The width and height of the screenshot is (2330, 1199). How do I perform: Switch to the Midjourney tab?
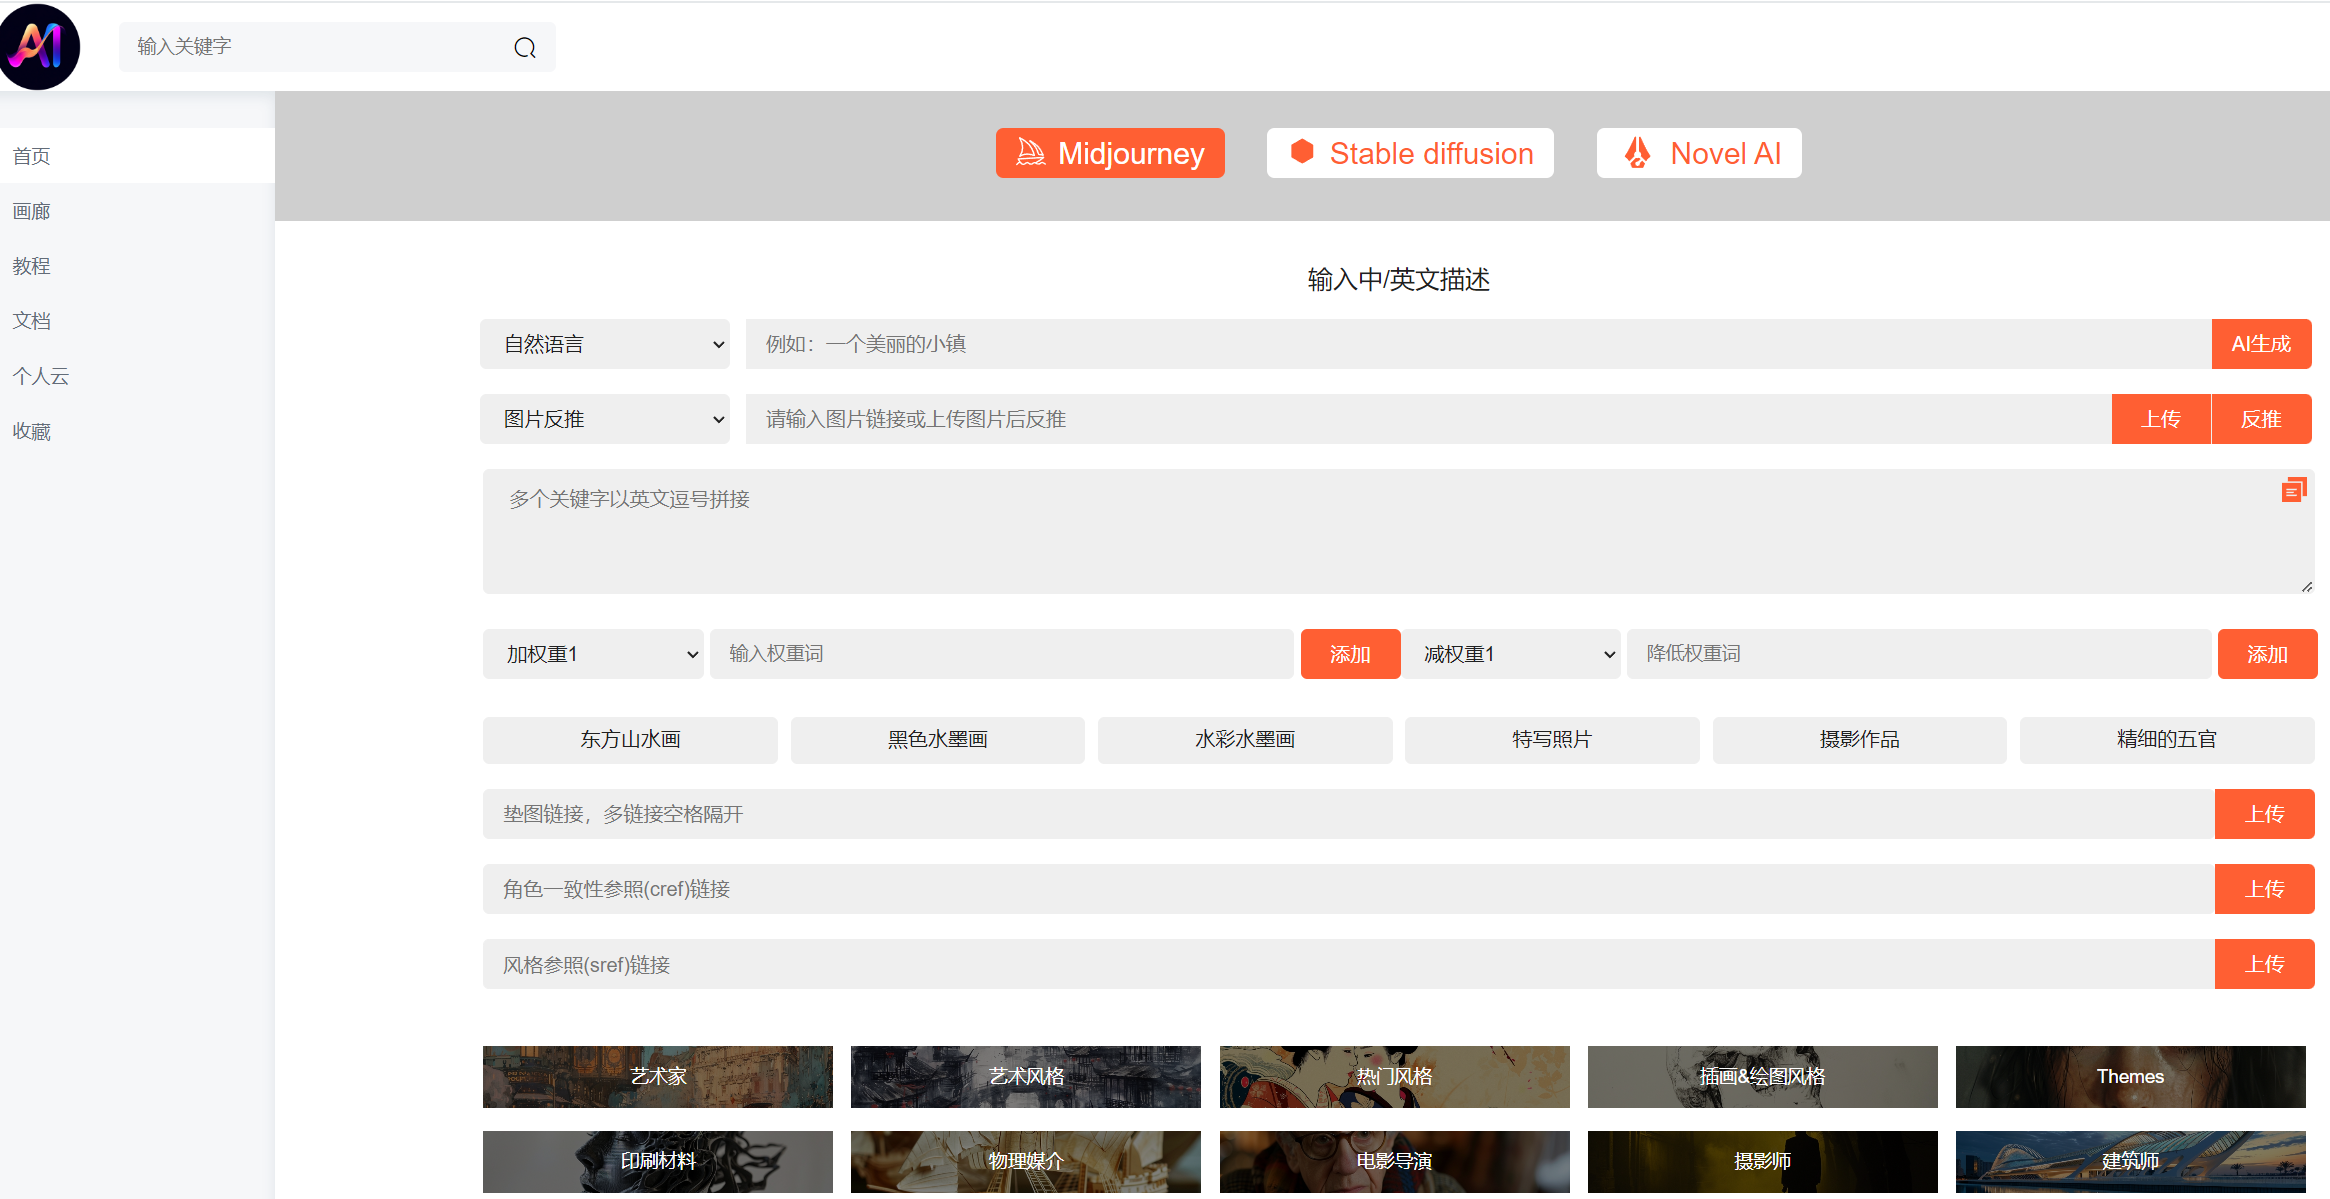coord(1110,153)
